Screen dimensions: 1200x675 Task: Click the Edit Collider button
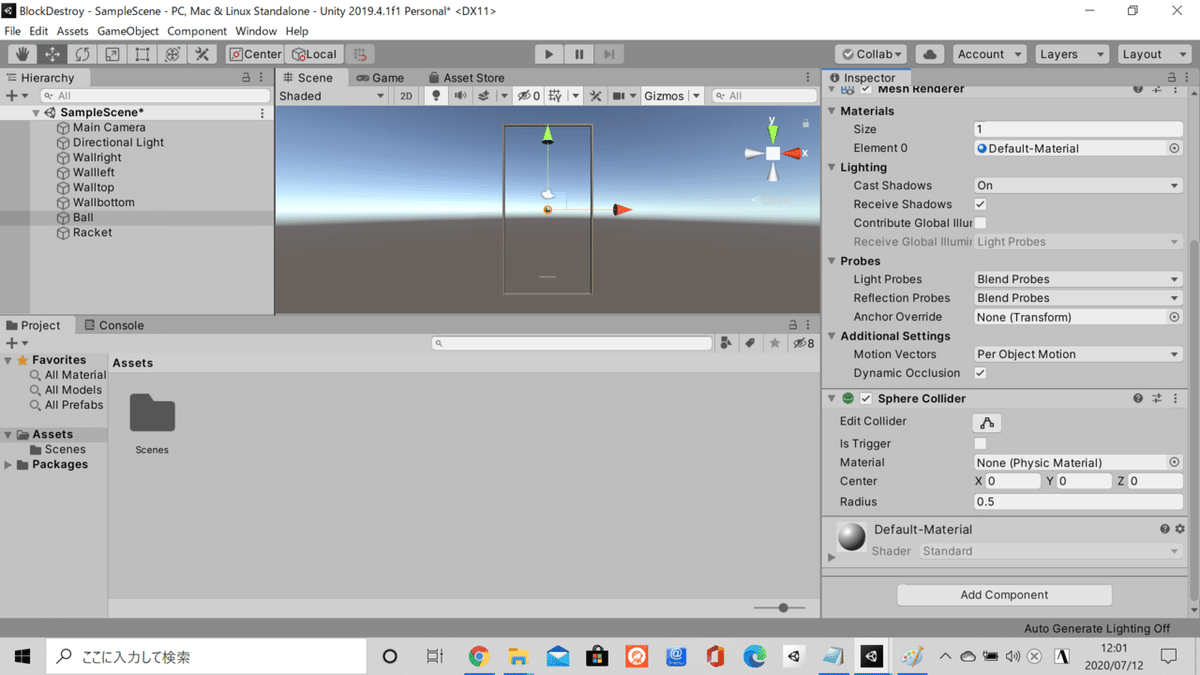pyautogui.click(x=987, y=422)
